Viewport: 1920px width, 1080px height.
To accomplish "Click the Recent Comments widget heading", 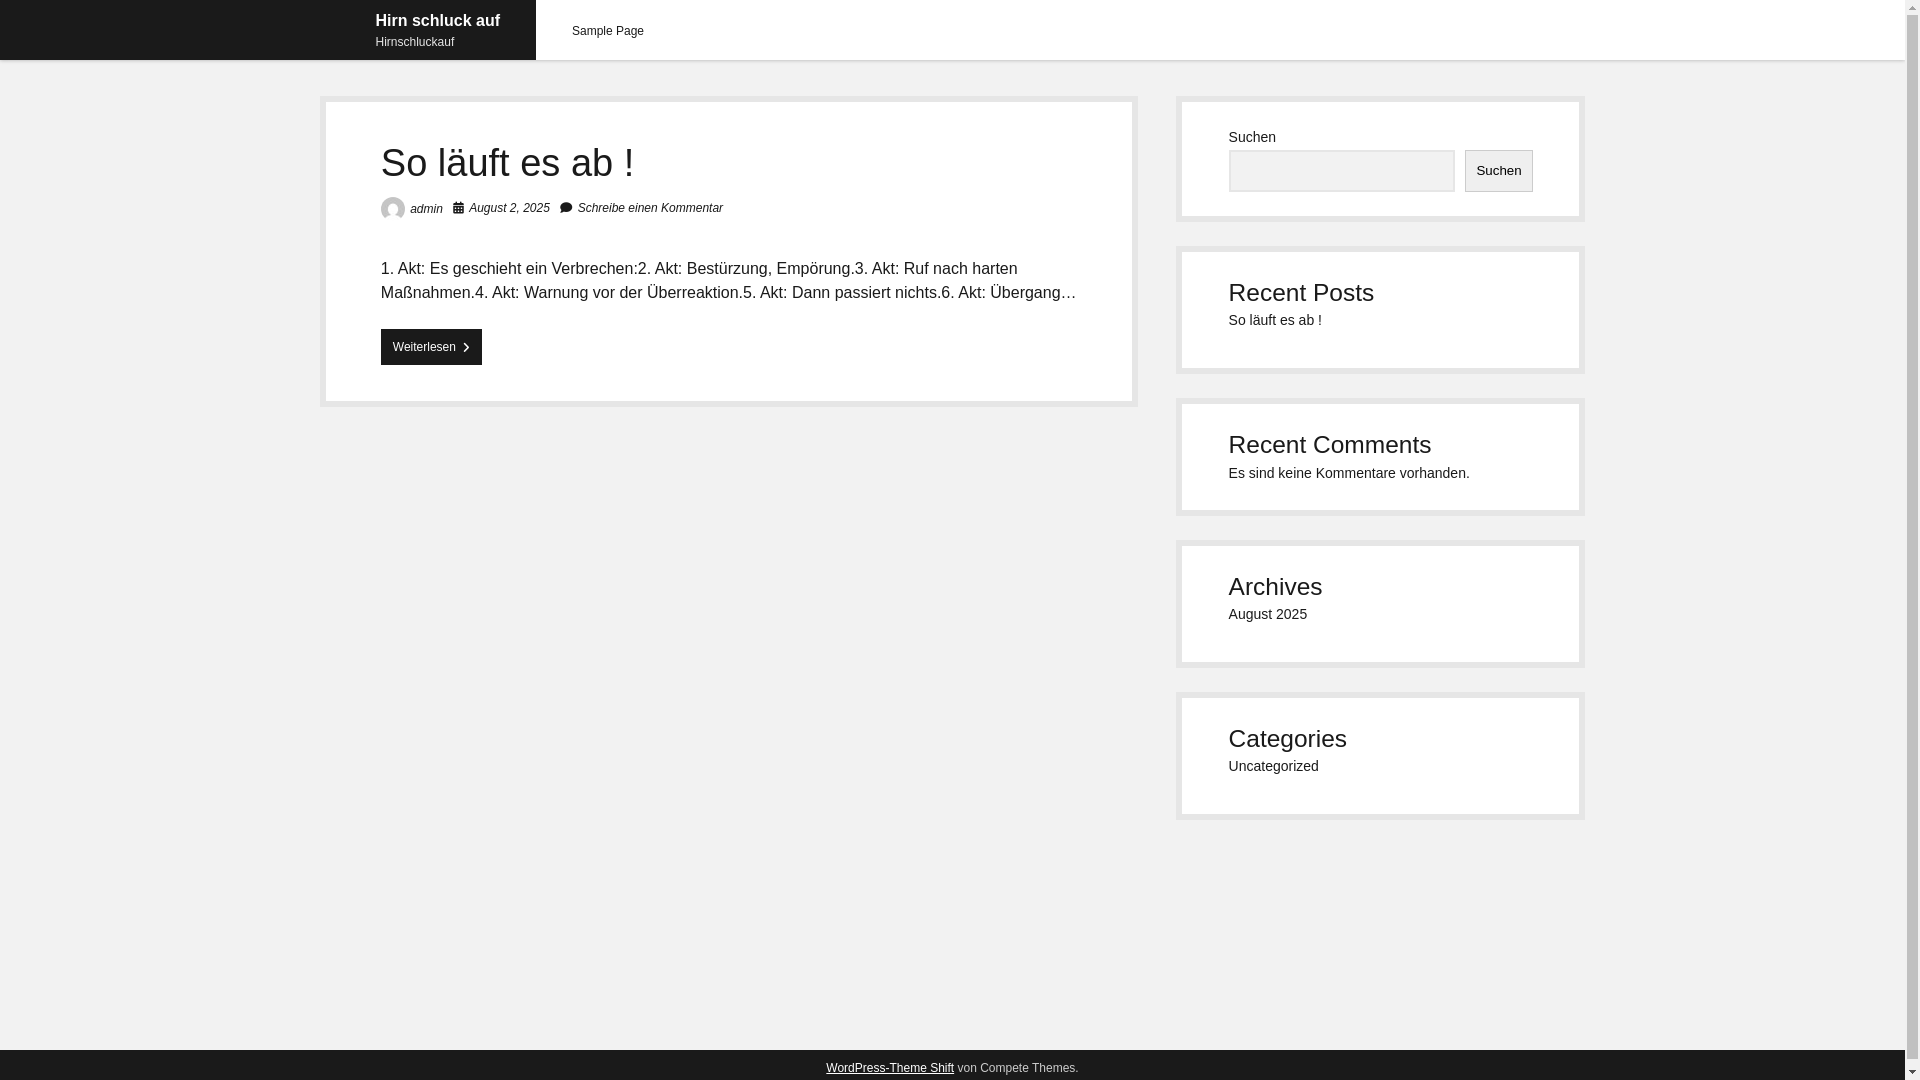I will [1329, 444].
